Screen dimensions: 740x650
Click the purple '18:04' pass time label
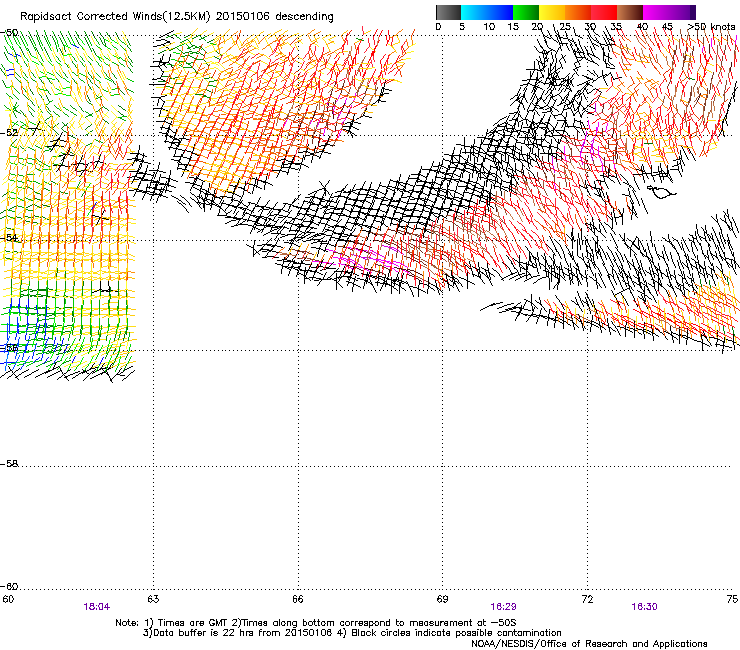[97, 607]
